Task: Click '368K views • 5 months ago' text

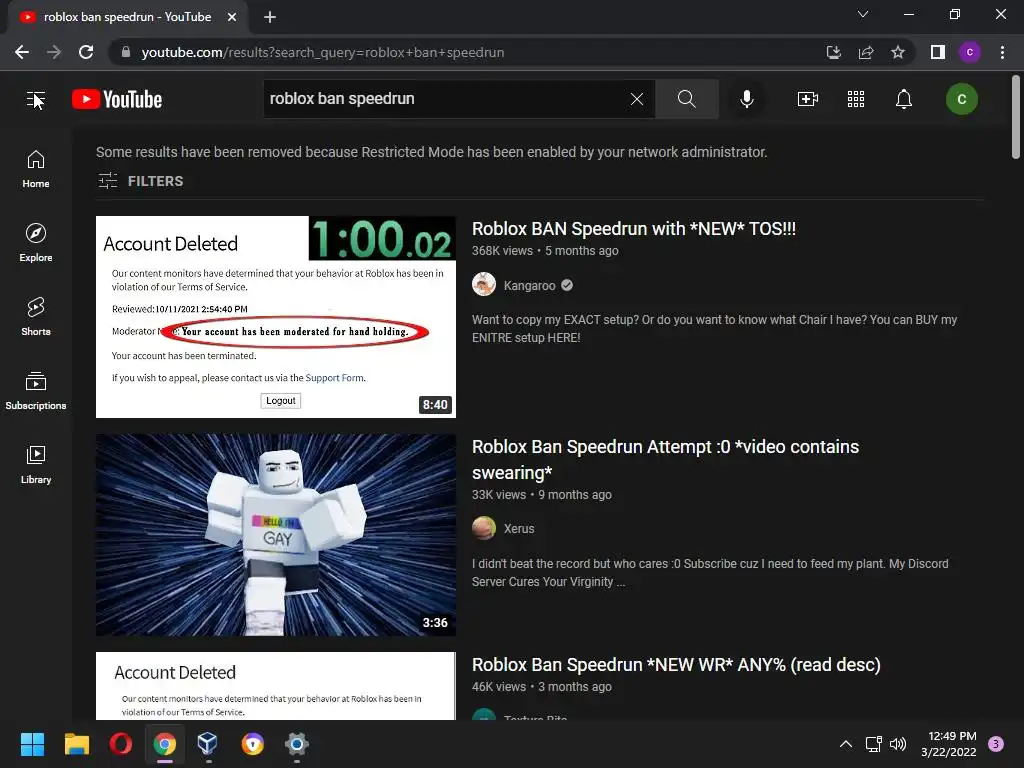Action: (x=545, y=251)
